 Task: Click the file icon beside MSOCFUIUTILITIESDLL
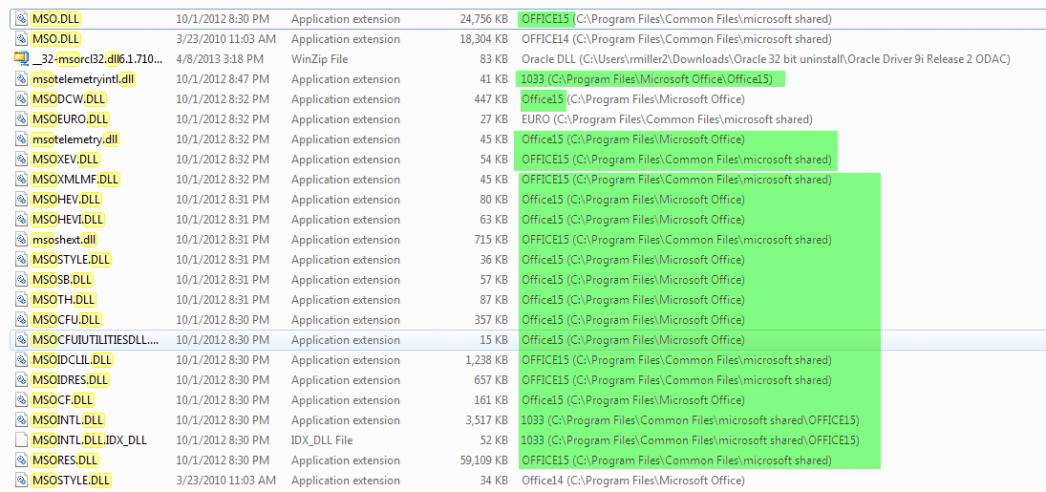coord(21,340)
